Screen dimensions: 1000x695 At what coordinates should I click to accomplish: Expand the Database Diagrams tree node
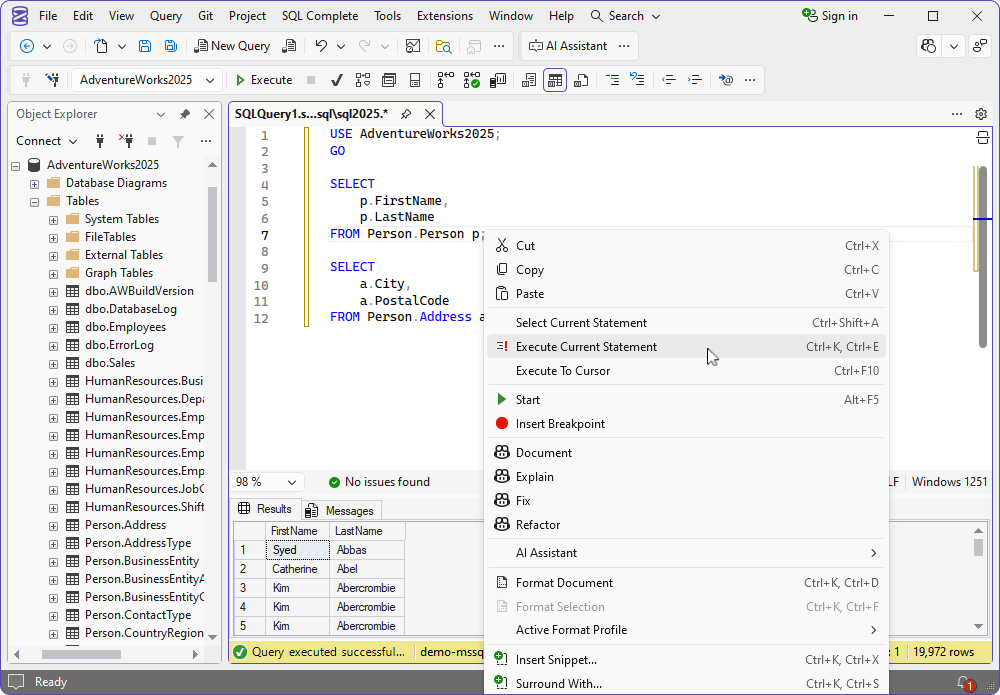click(34, 184)
